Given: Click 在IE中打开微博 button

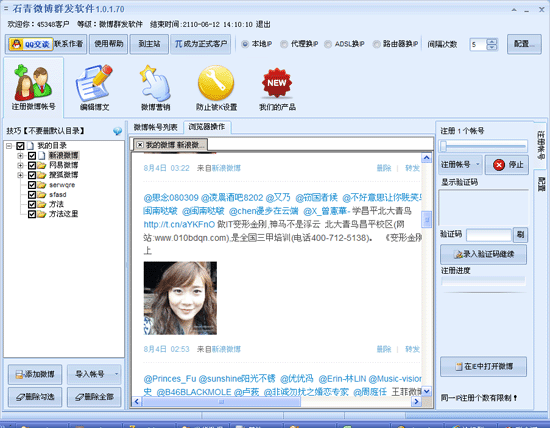Looking at the screenshot, I should pos(483,367).
